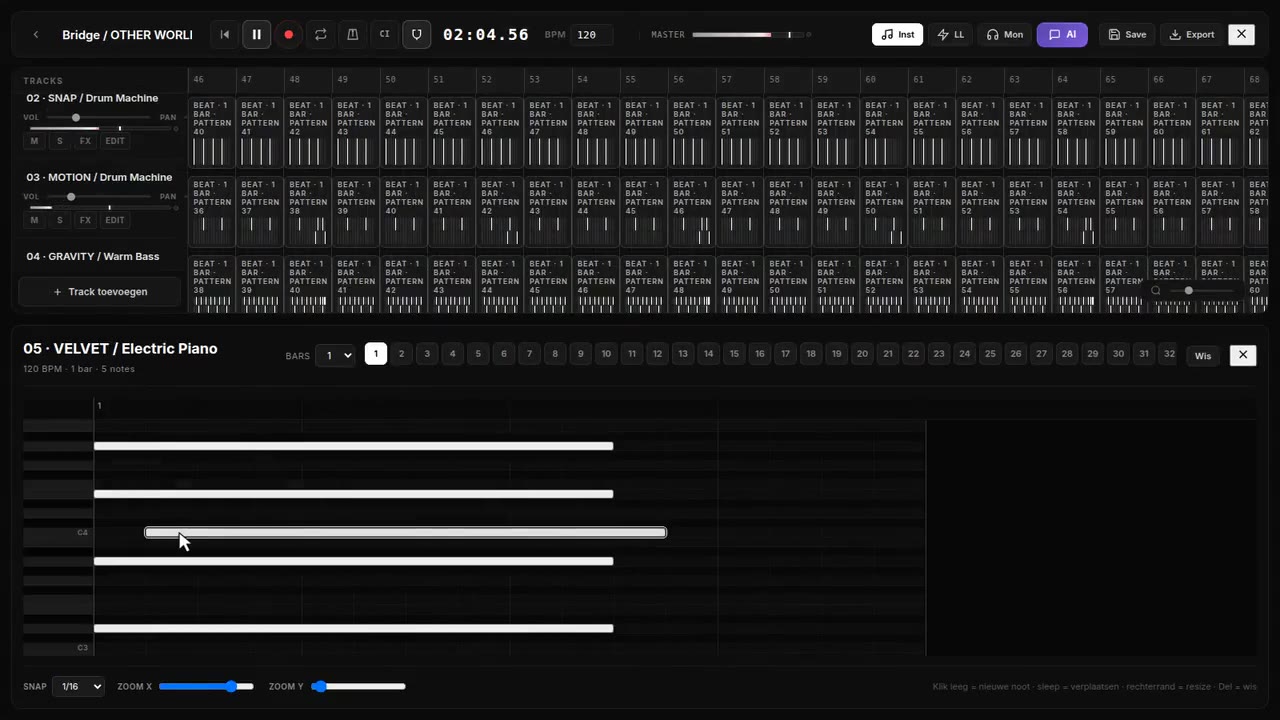This screenshot has height=720, width=1280.
Task: Solo the 03 MOTION track
Action: coord(59,220)
